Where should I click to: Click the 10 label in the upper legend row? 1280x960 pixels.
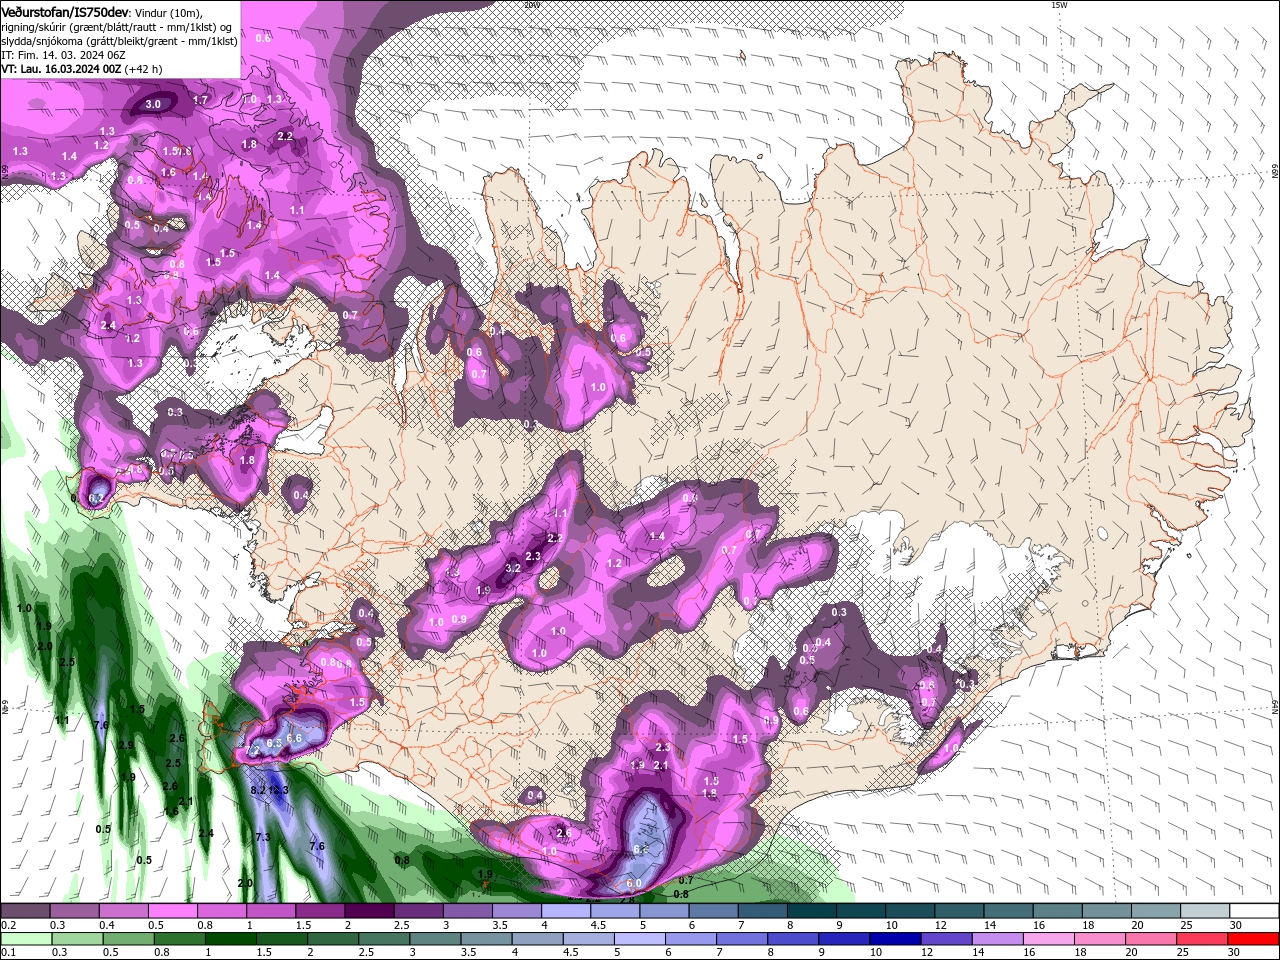(x=891, y=925)
